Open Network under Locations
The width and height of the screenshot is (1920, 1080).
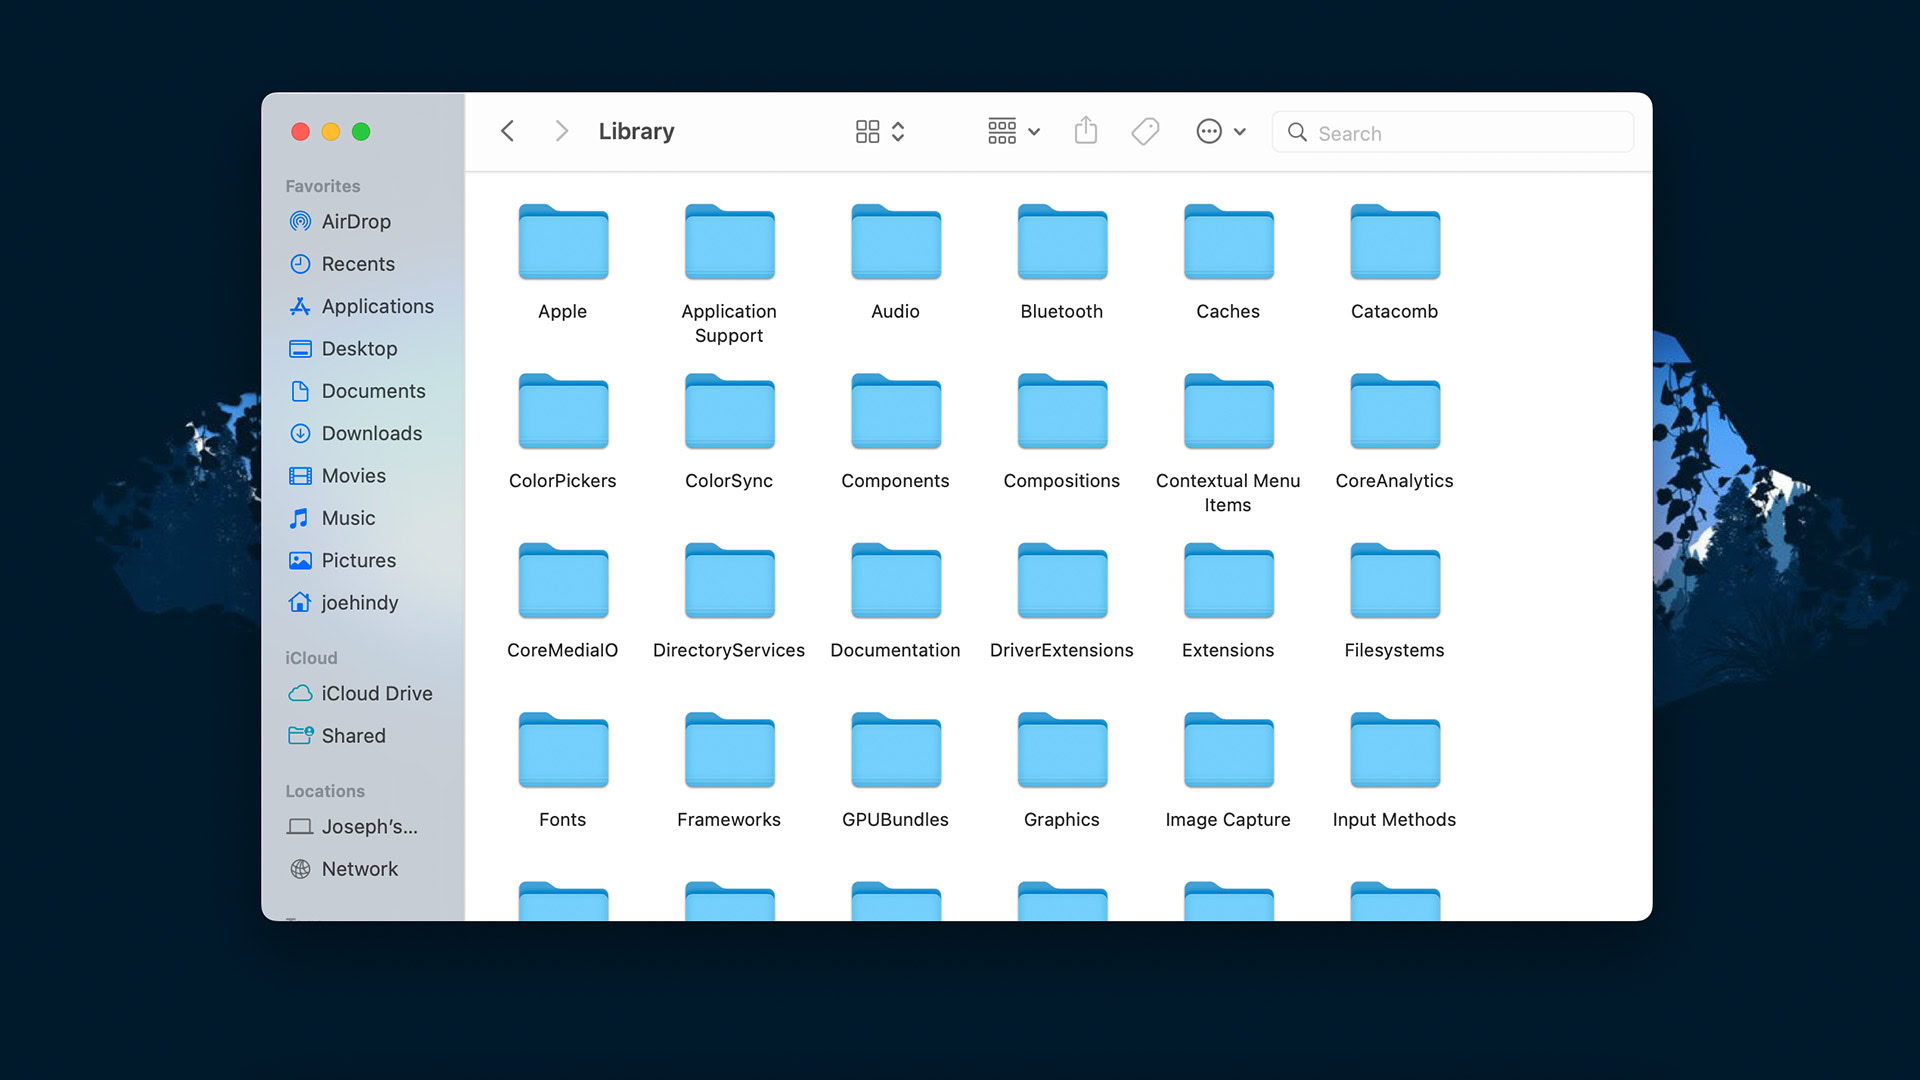(359, 869)
